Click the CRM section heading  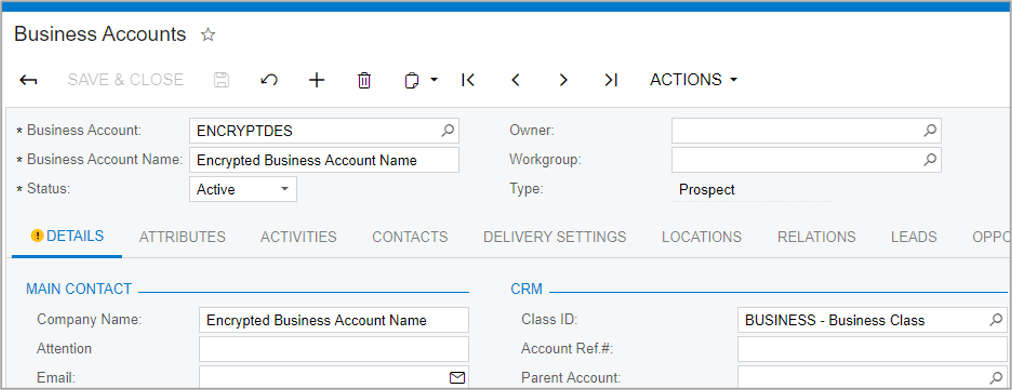click(x=527, y=289)
